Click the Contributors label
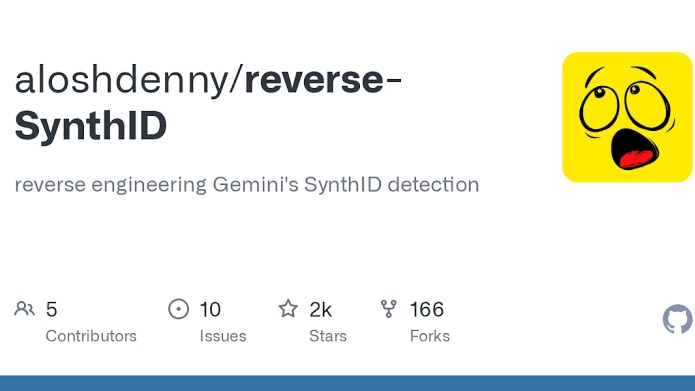 [x=91, y=336]
